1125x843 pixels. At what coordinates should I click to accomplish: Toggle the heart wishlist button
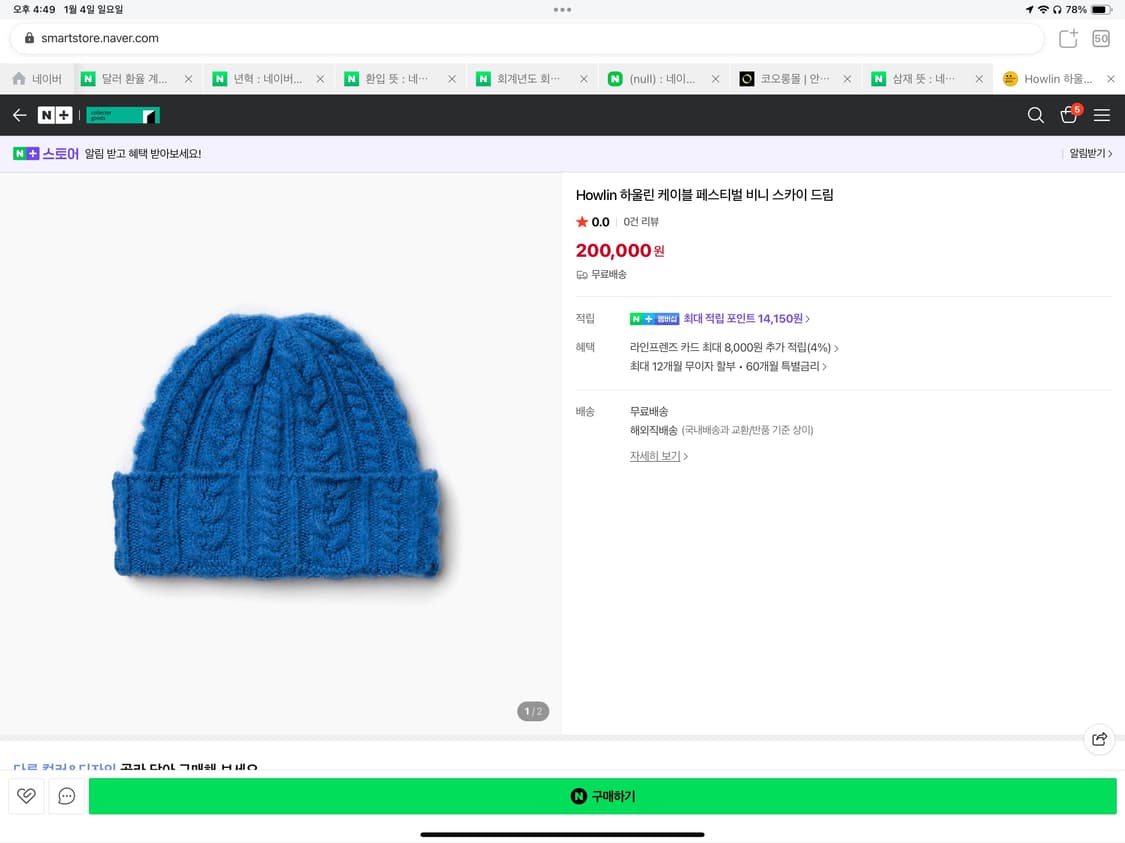pos(26,796)
